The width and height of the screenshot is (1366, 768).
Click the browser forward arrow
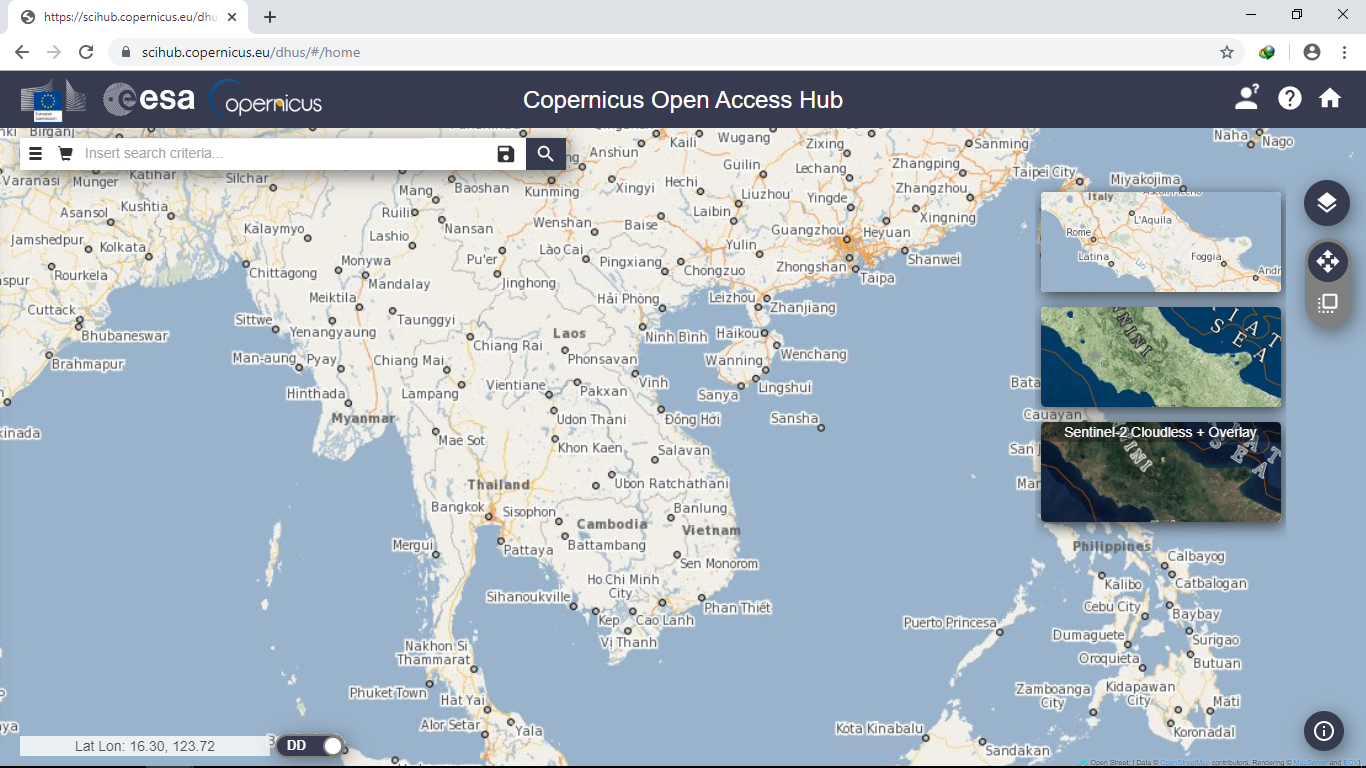[x=54, y=52]
